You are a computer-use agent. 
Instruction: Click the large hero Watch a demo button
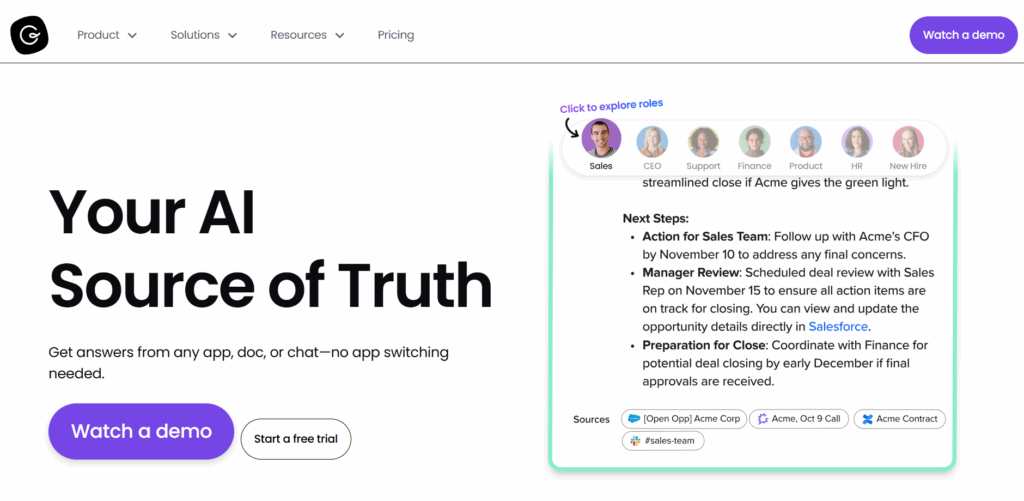141,431
